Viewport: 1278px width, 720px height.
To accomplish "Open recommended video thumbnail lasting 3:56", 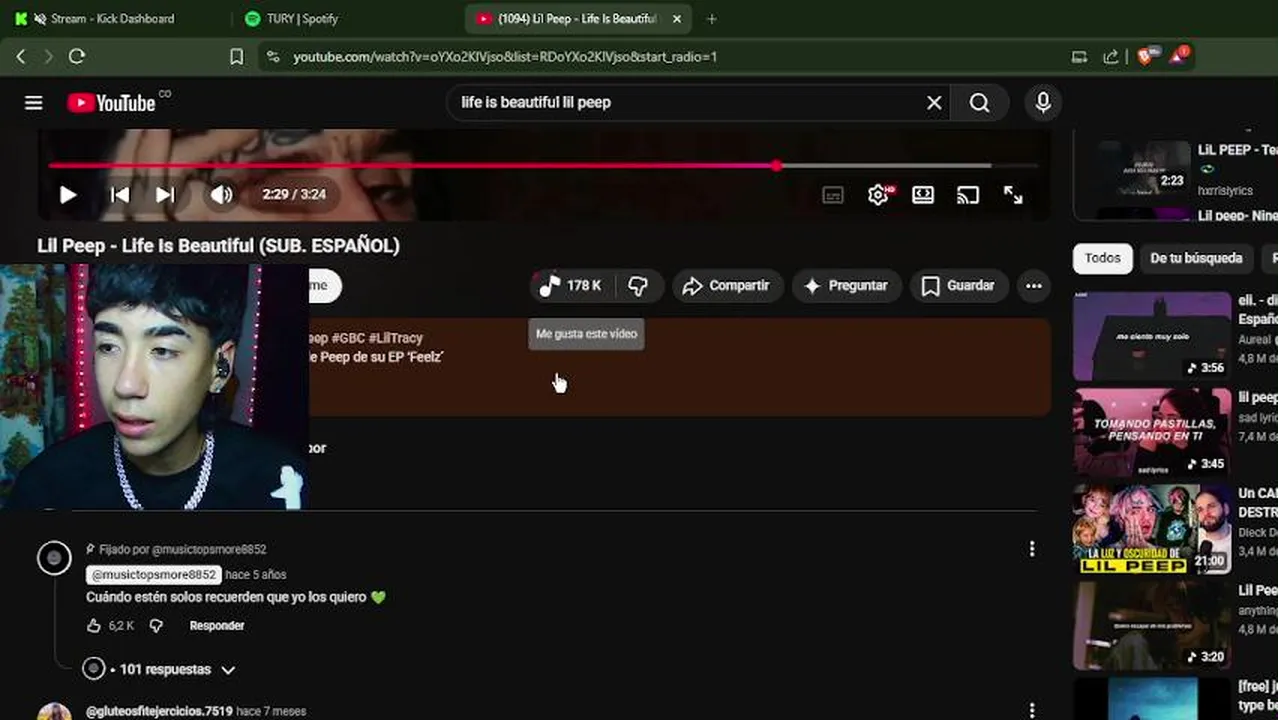I will point(1152,336).
